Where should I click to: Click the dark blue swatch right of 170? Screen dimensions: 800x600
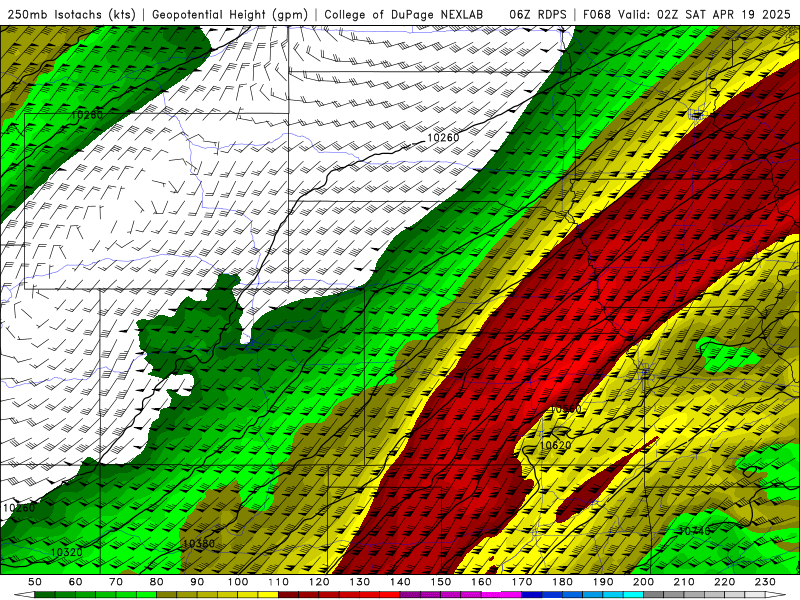pos(532,595)
